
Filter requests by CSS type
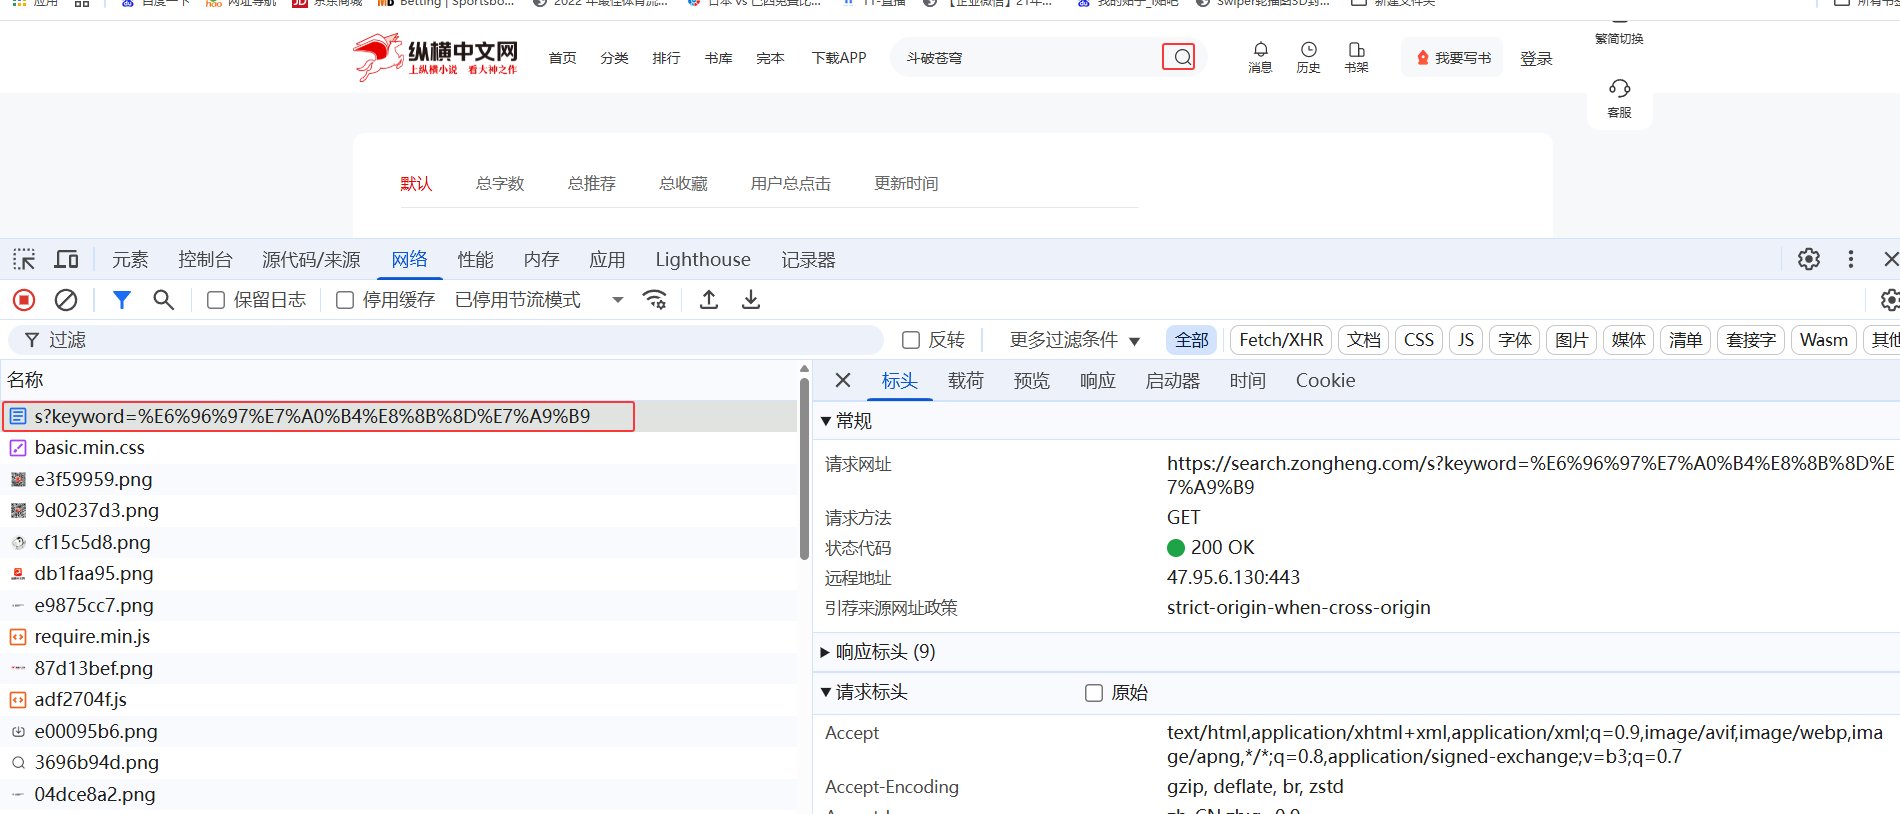1419,340
